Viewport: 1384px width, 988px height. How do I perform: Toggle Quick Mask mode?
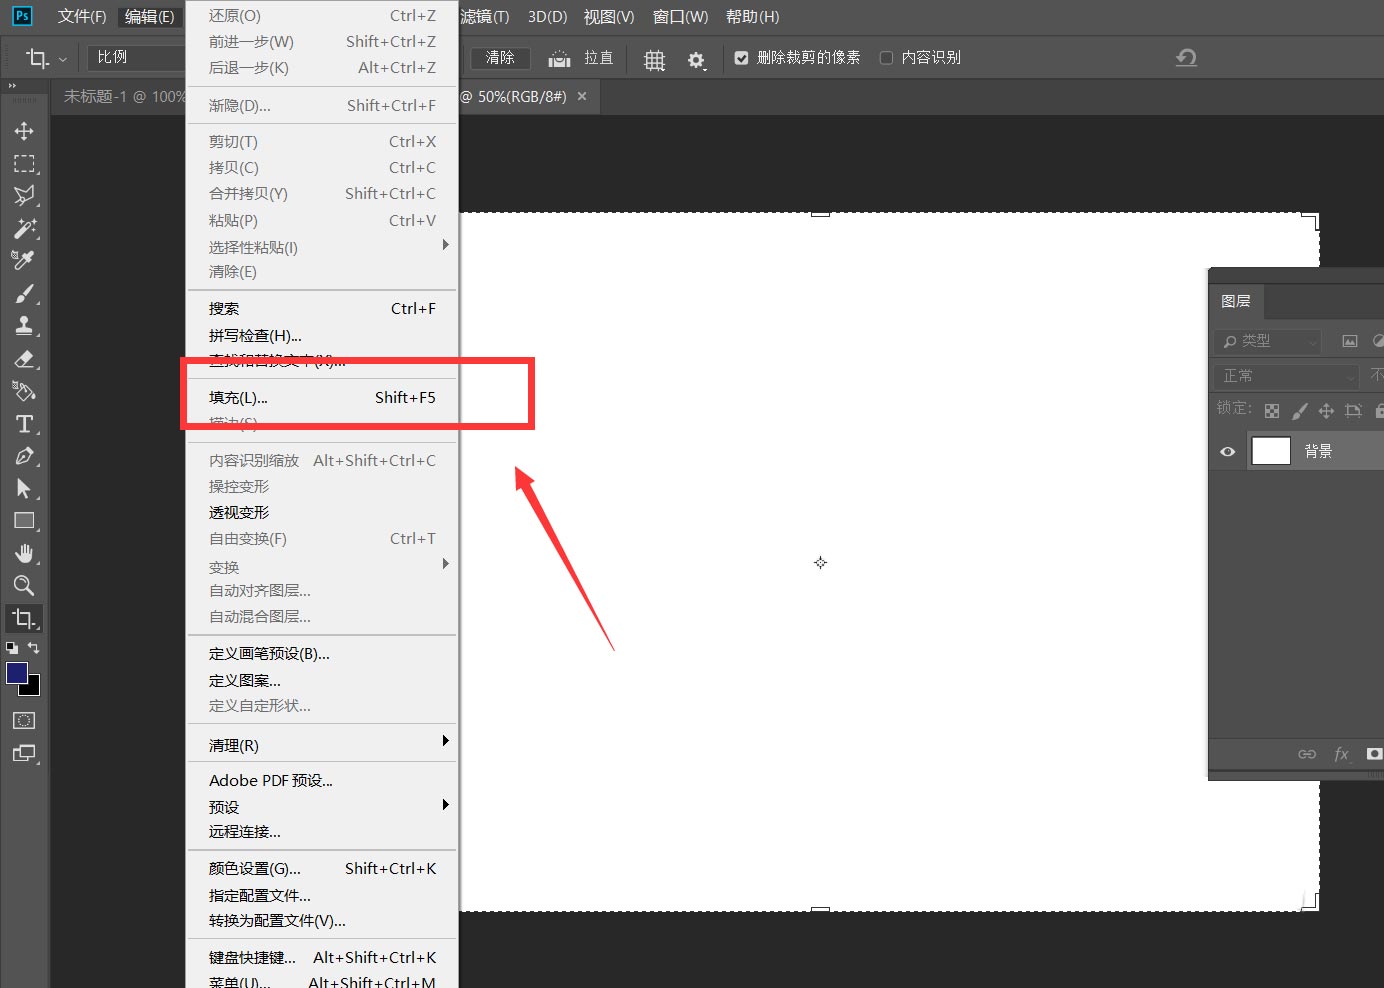[24, 720]
